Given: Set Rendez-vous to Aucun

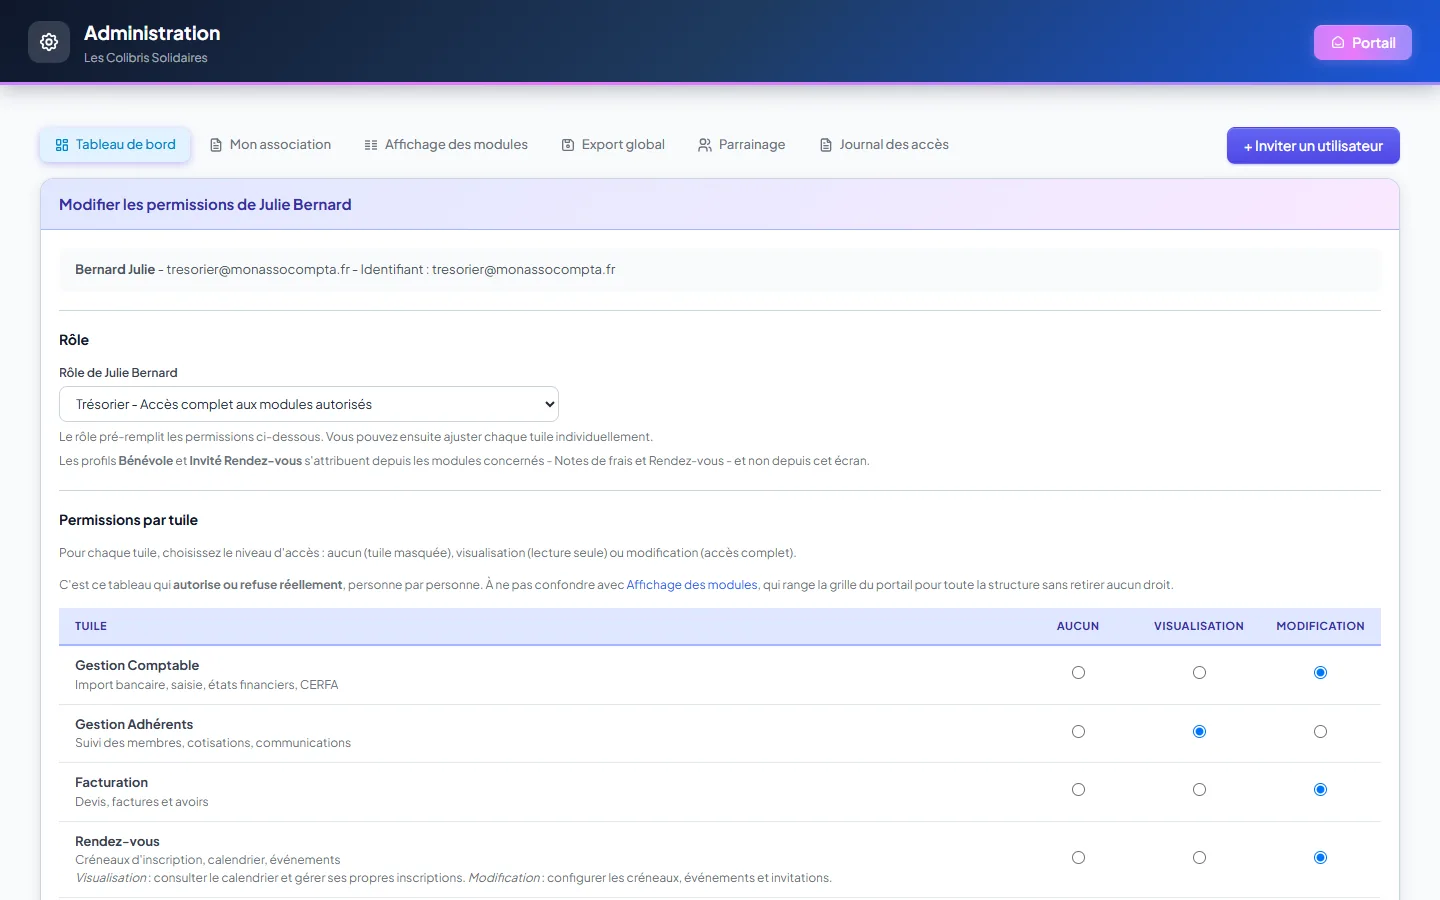Looking at the screenshot, I should [1078, 858].
